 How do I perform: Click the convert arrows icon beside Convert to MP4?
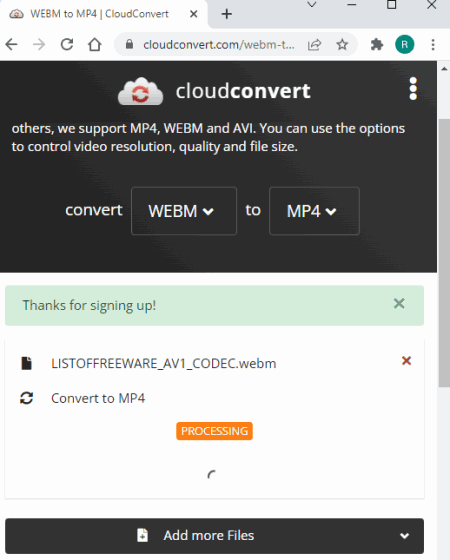(26, 398)
